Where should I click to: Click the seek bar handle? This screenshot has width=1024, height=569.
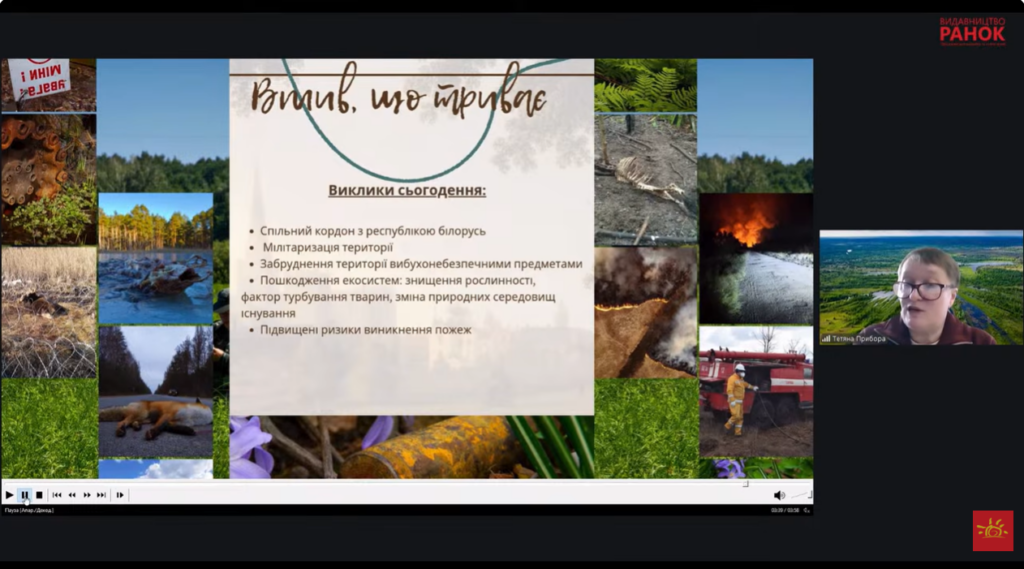click(744, 484)
